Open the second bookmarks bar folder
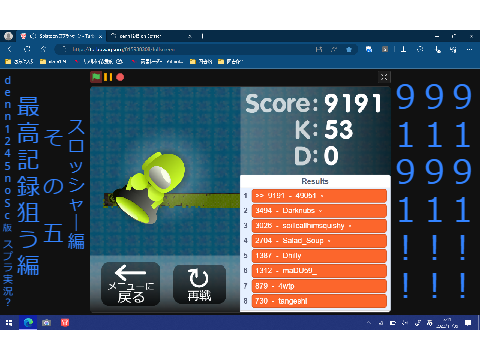The image size is (480, 360). coord(53,61)
